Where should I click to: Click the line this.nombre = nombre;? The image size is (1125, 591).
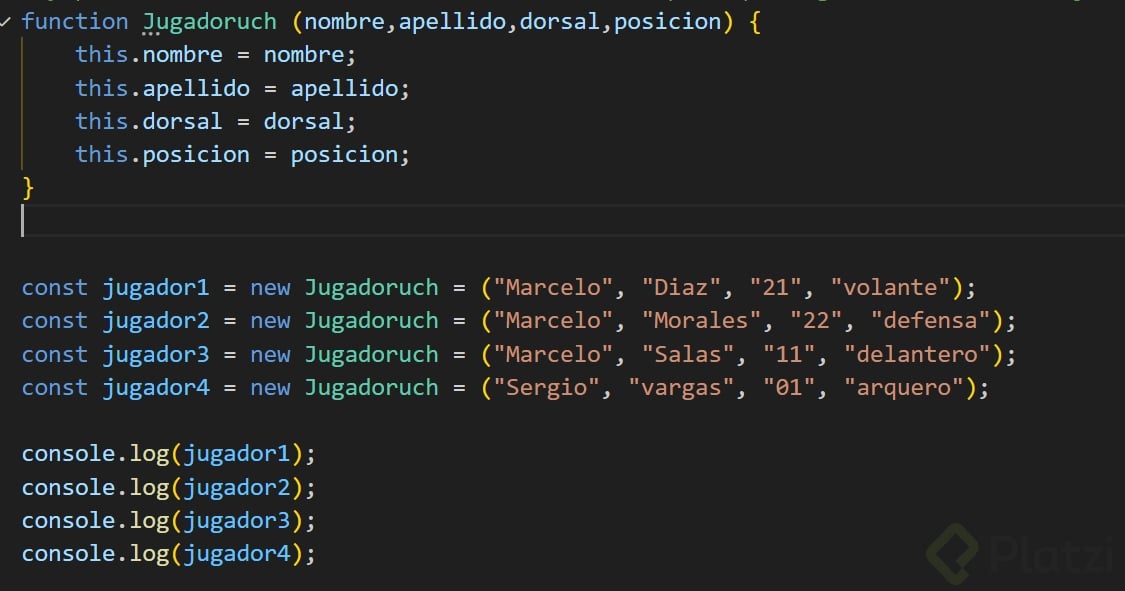click(215, 55)
